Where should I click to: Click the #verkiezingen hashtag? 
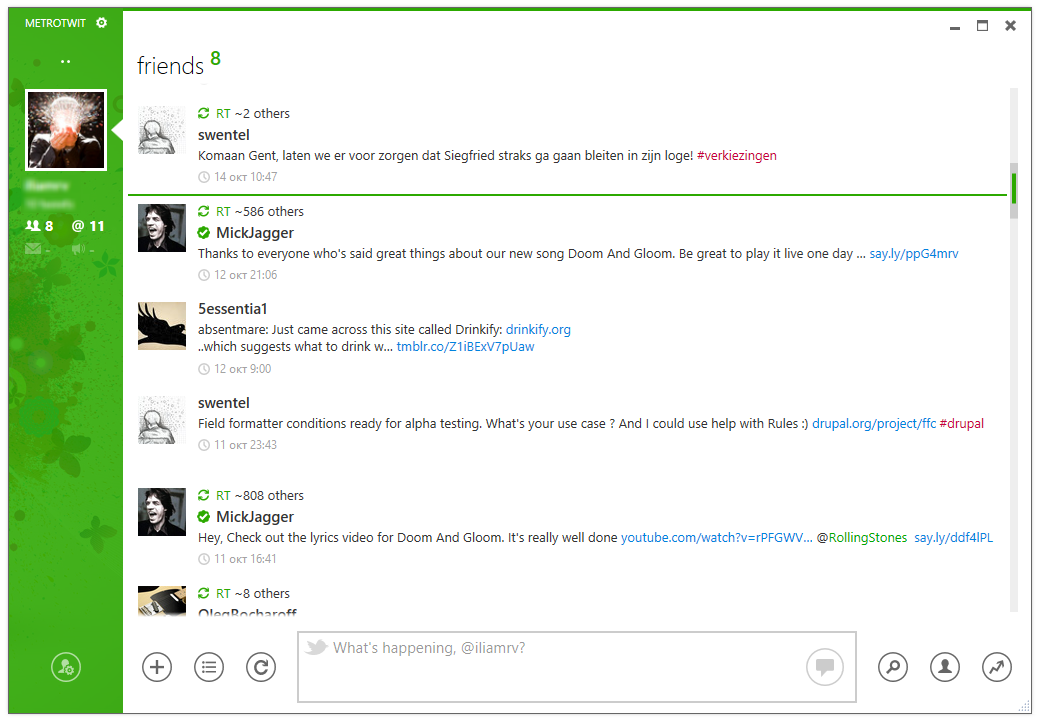[737, 156]
